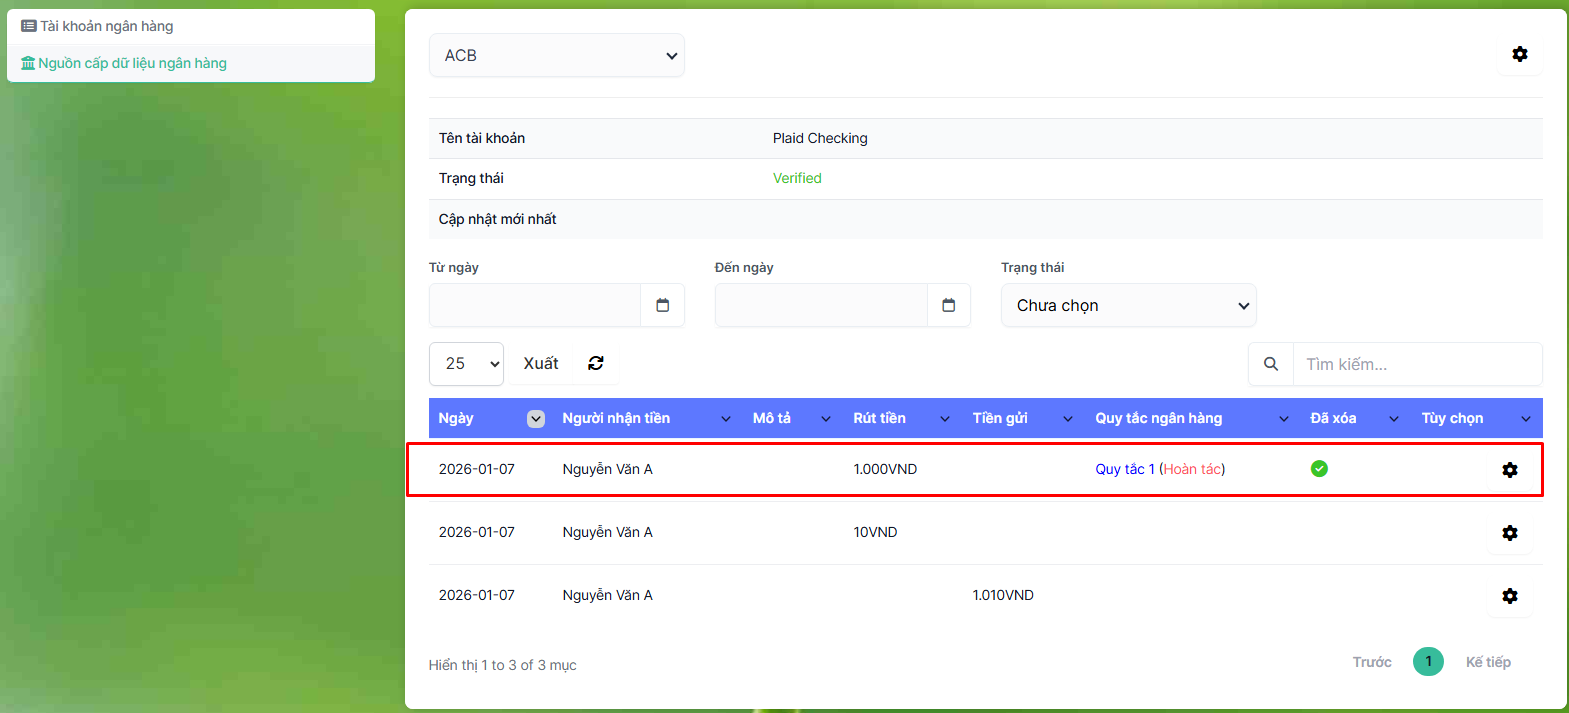Toggle the sort checkbox in the Ngày column header

[x=536, y=419]
